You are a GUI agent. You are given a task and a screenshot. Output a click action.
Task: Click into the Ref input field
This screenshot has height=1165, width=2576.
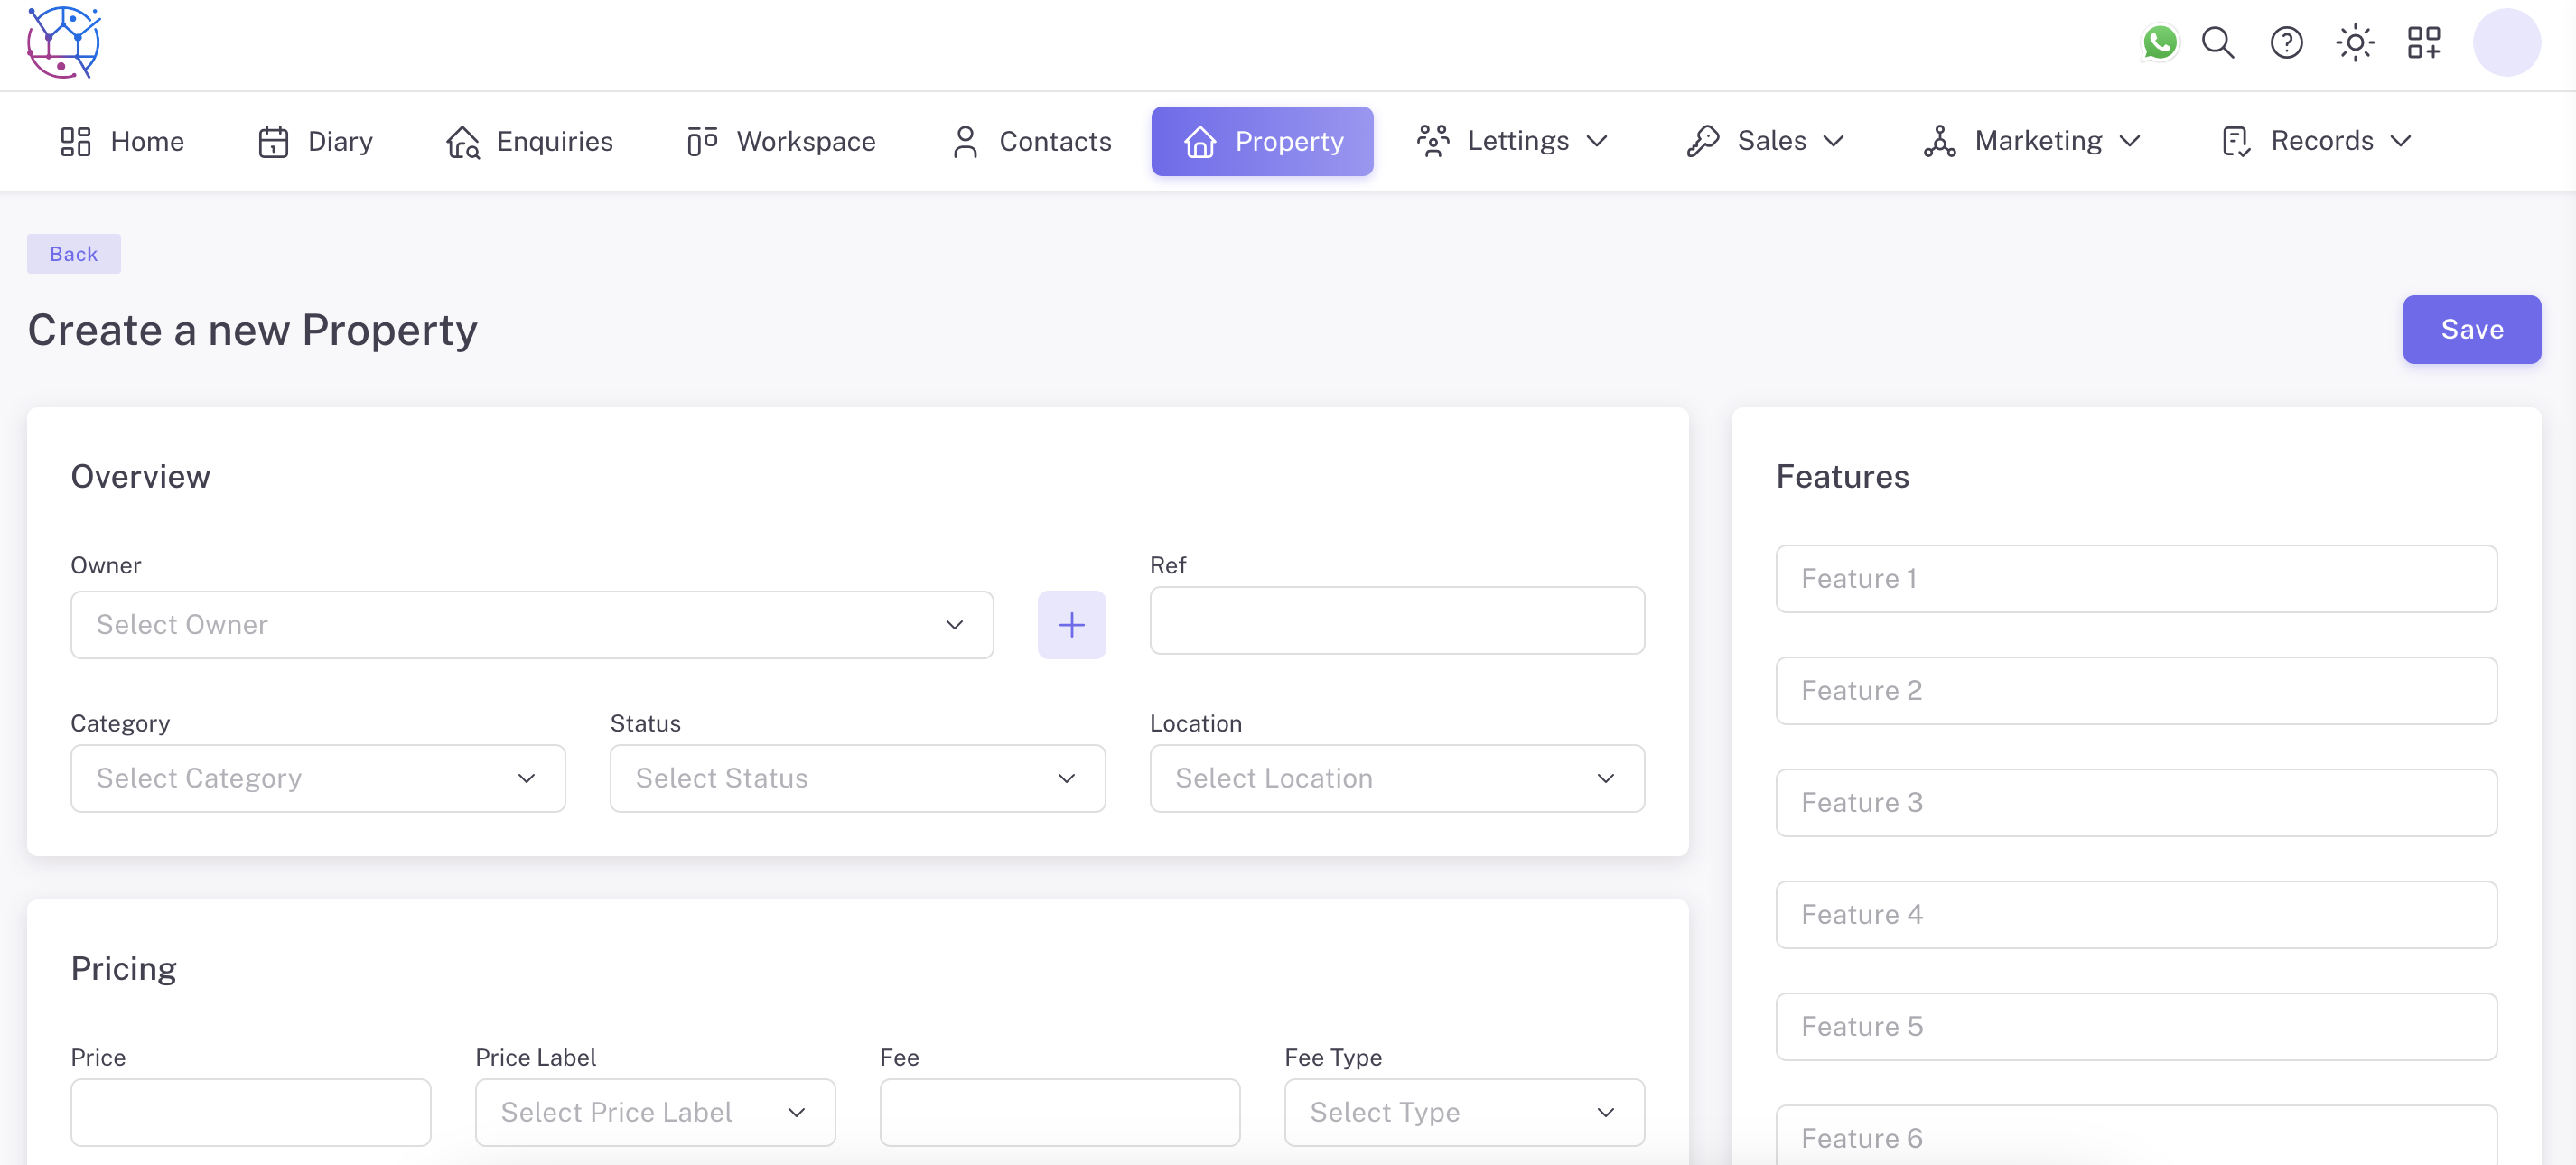tap(1396, 621)
